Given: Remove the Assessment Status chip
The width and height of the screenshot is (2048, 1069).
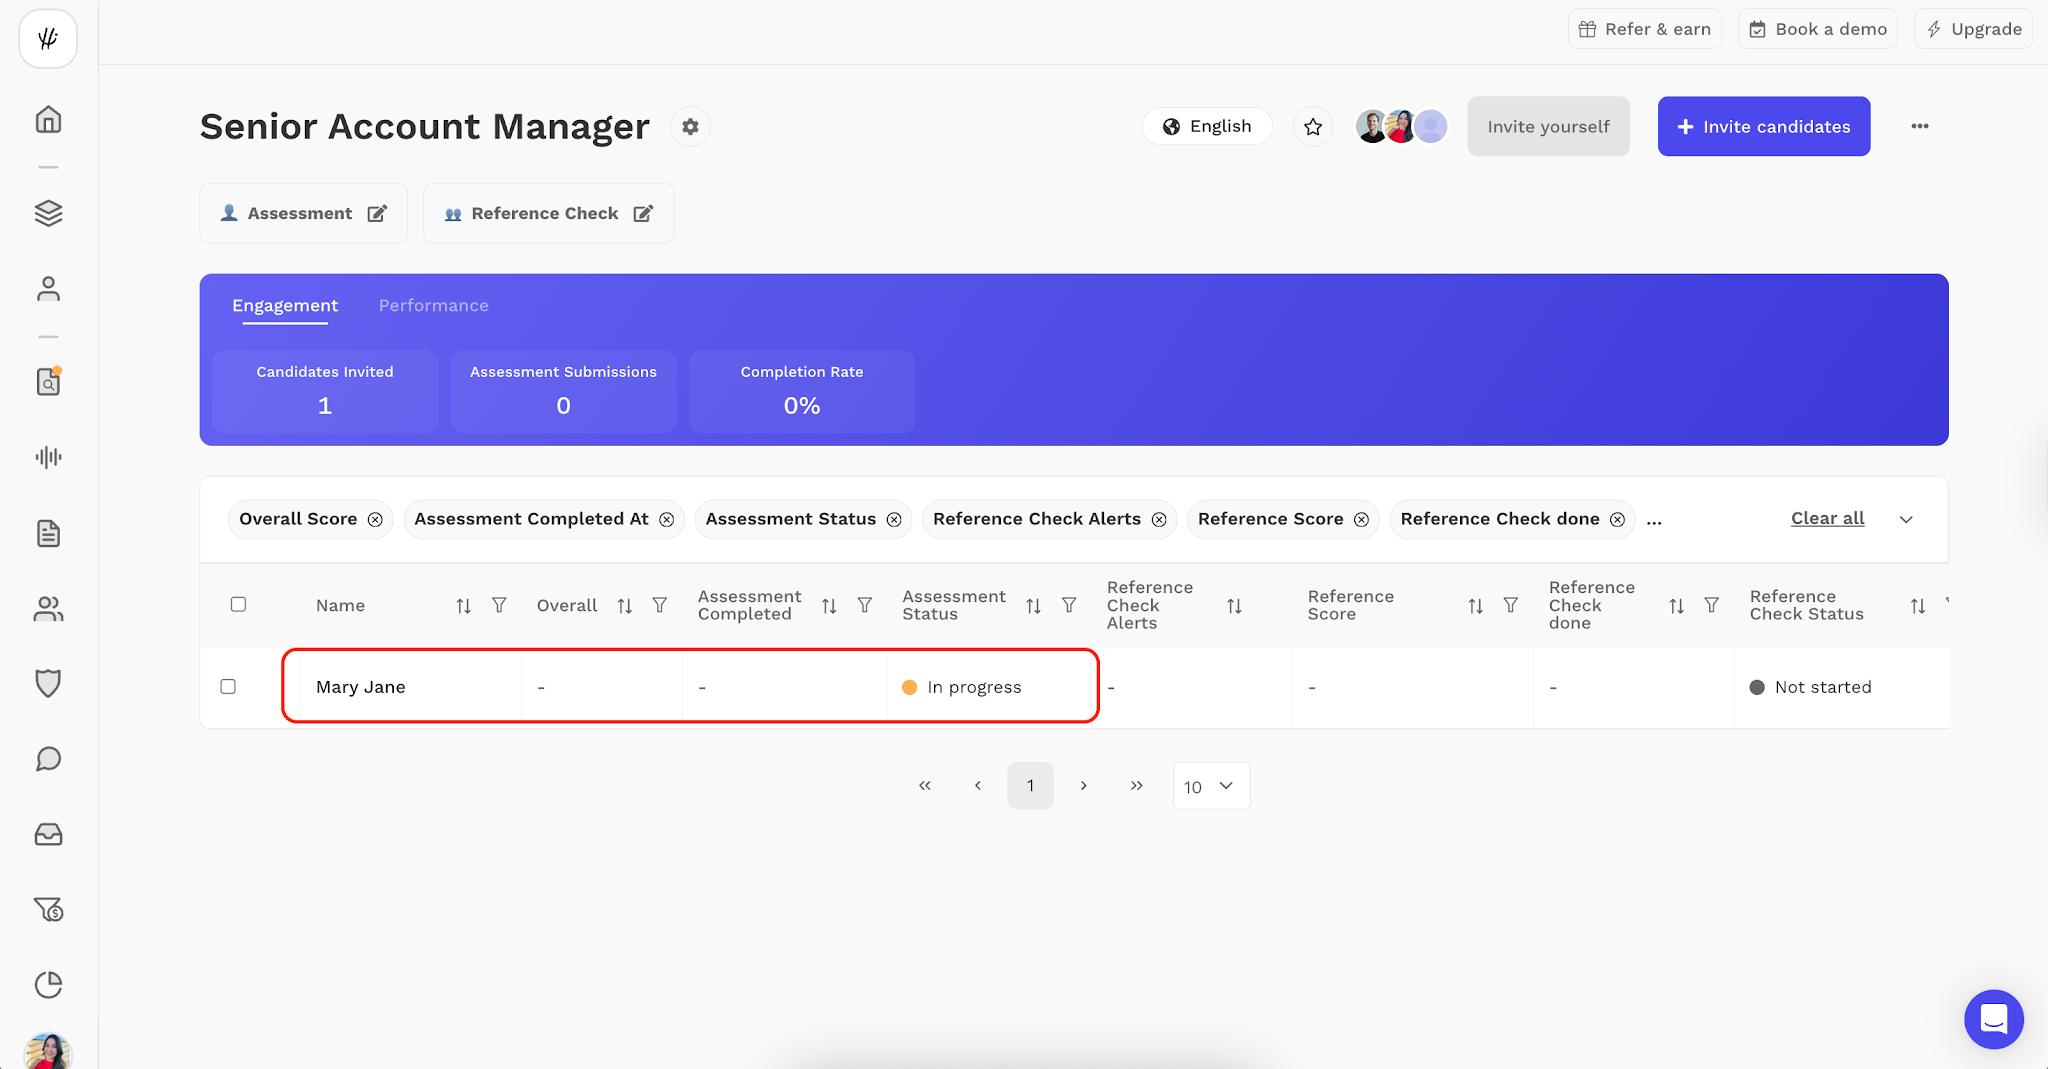Looking at the screenshot, I should tap(894, 519).
